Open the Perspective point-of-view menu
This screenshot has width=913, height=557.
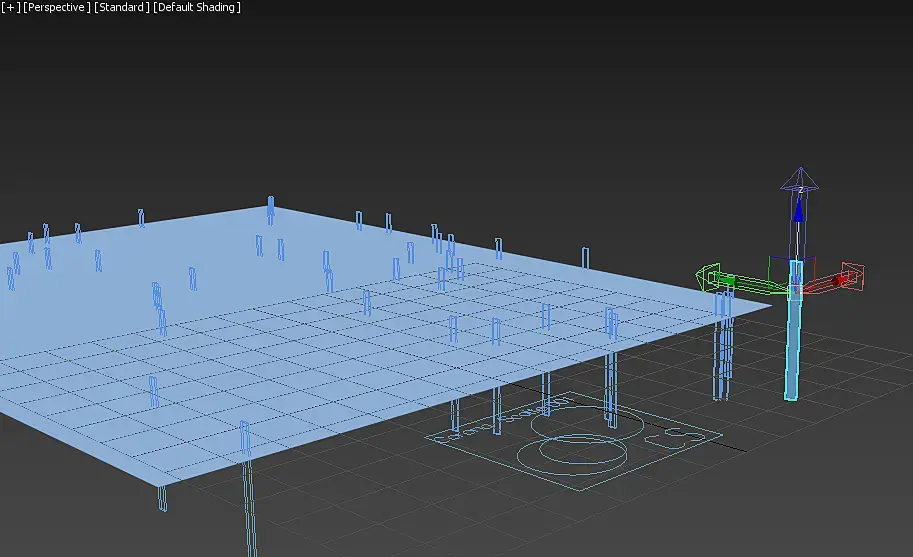[56, 8]
